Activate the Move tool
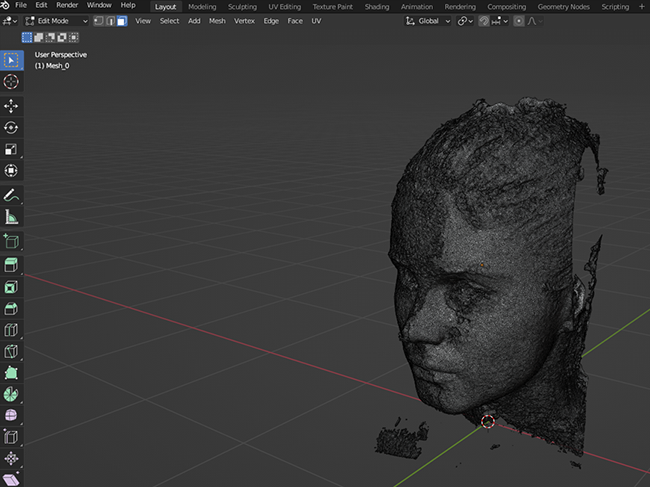 point(12,106)
